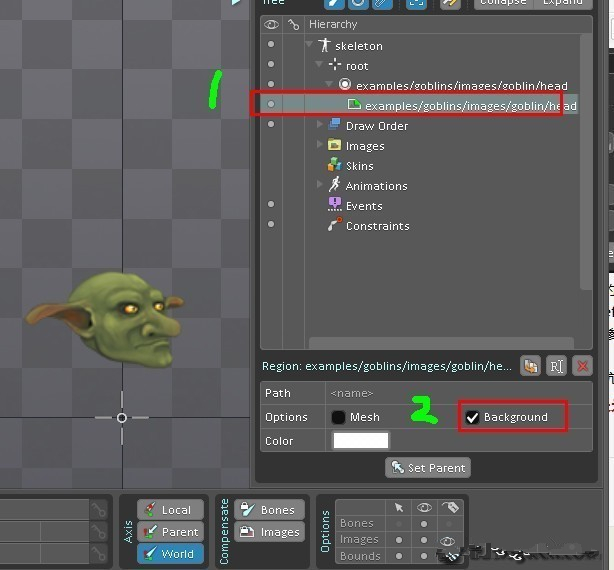
Task: Toggle the Bounds selectable dot in Options
Action: pos(399,556)
